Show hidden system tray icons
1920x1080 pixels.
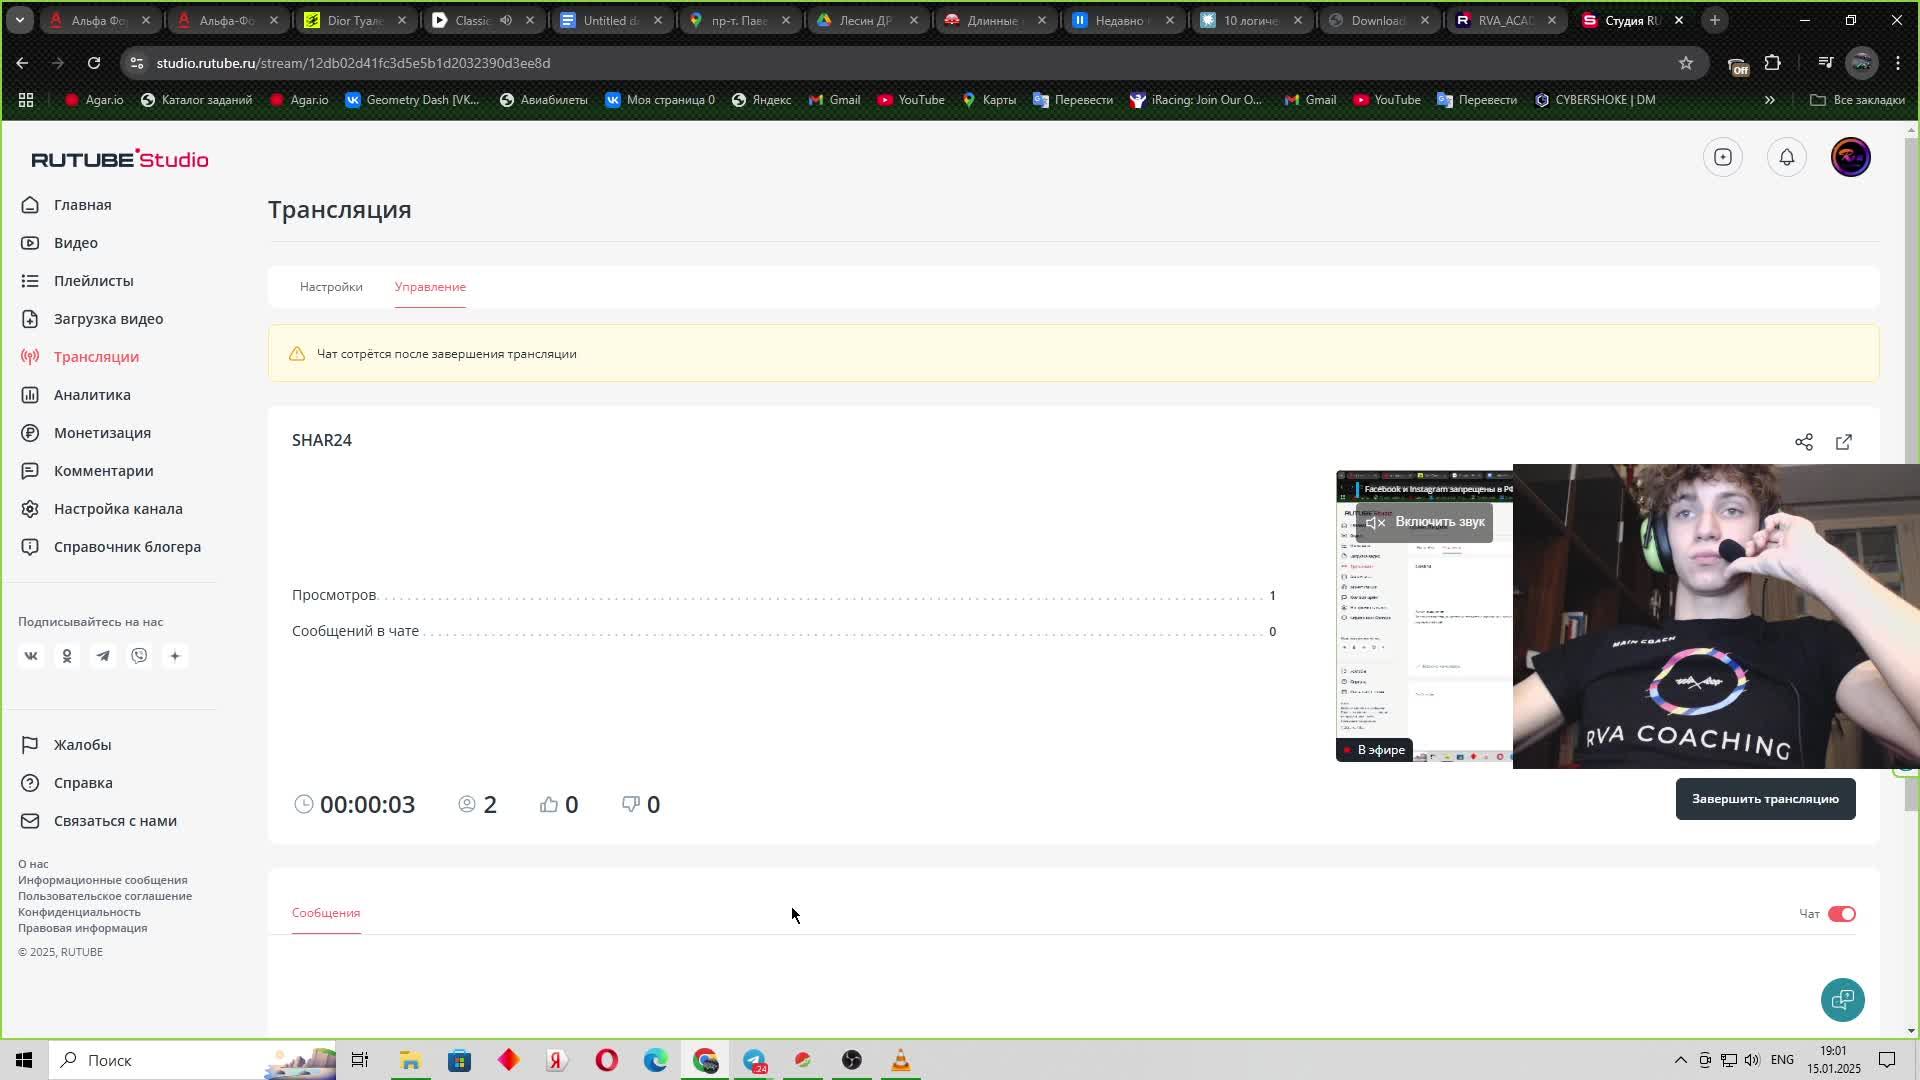[x=1680, y=1060]
